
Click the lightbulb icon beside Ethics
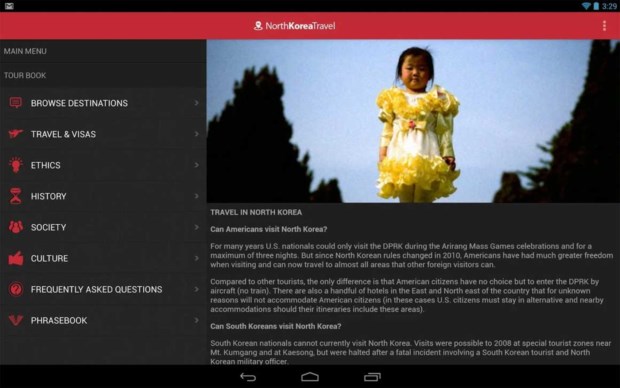[16, 165]
